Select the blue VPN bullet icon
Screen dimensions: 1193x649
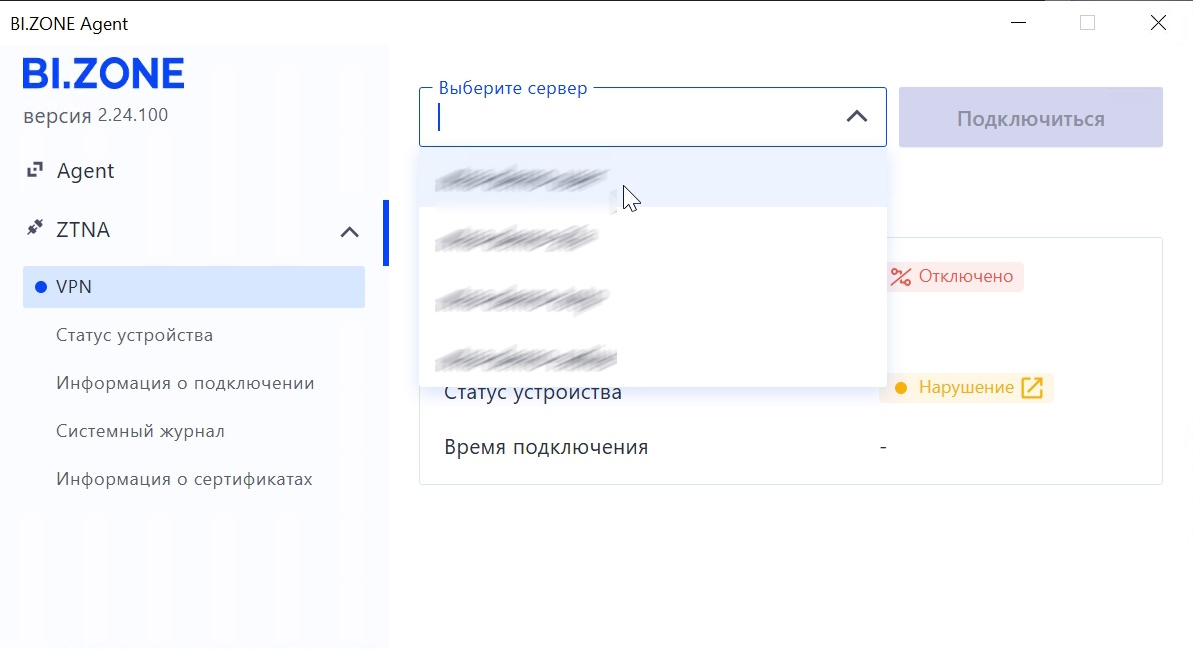[41, 287]
